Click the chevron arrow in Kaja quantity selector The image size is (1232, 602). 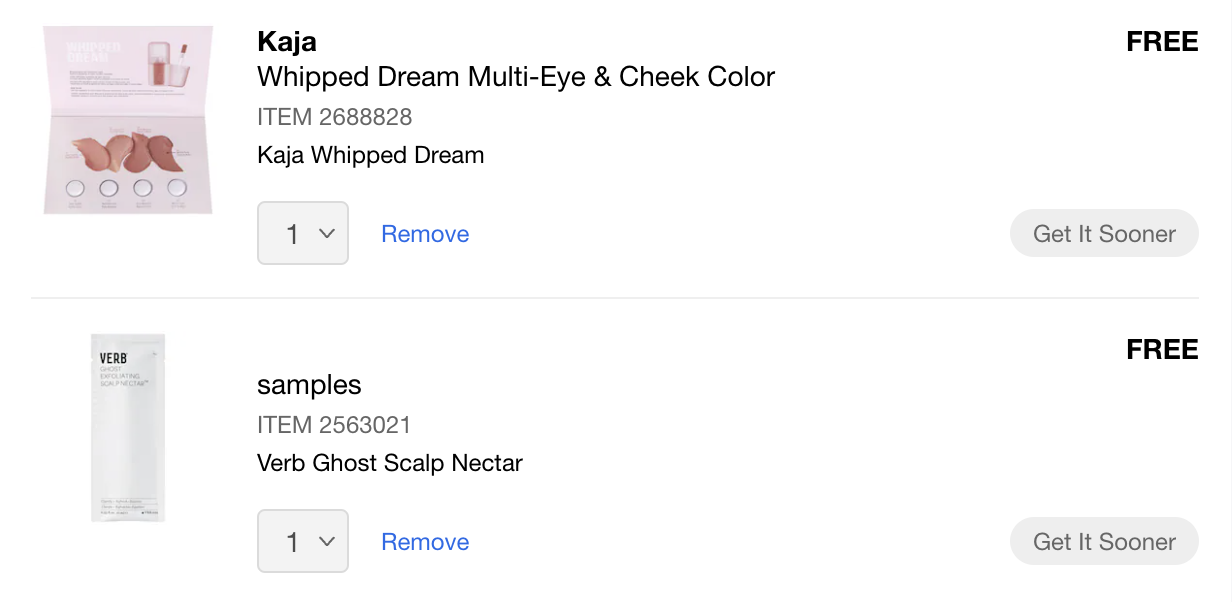[x=326, y=234]
